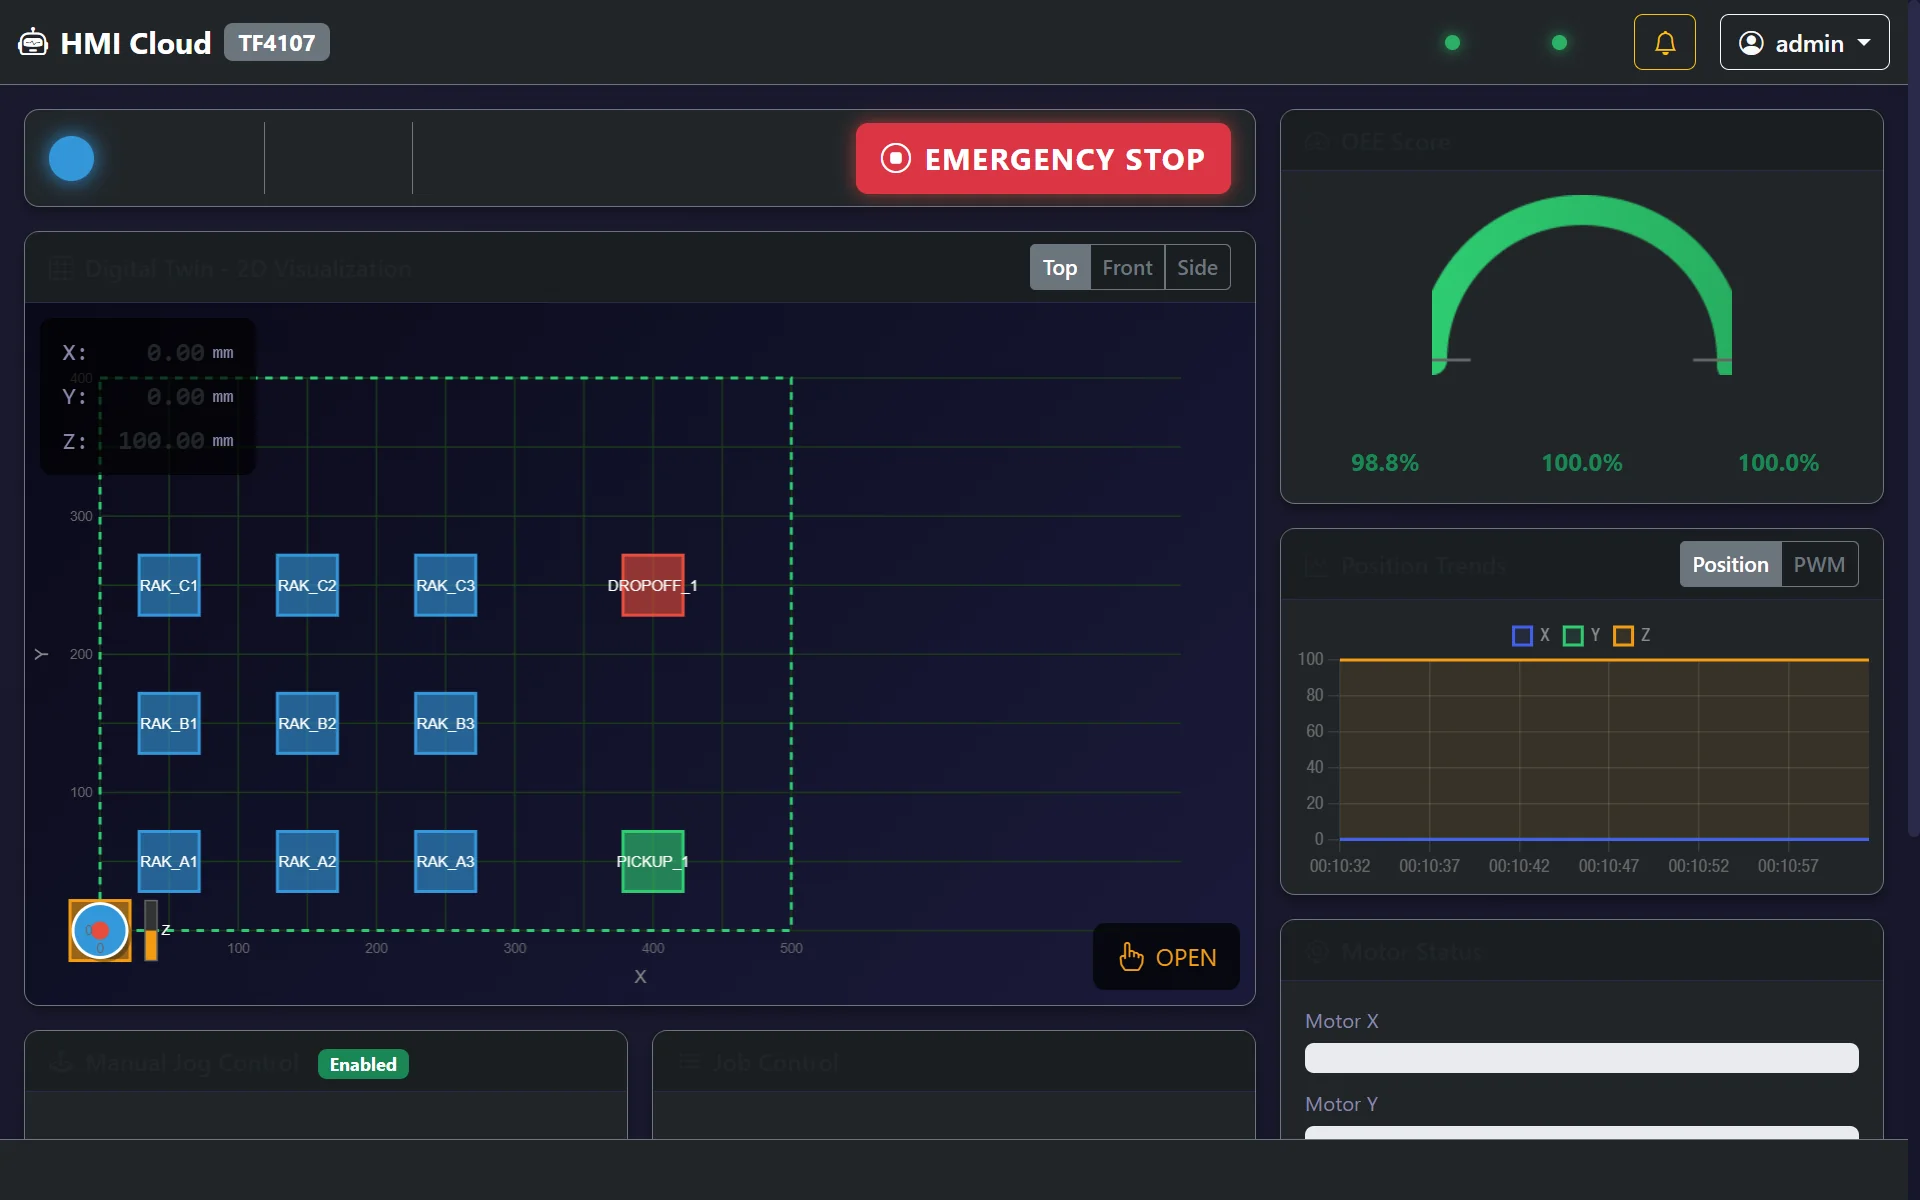Click the OPEN gripper button
The image size is (1920, 1200).
point(1166,957)
